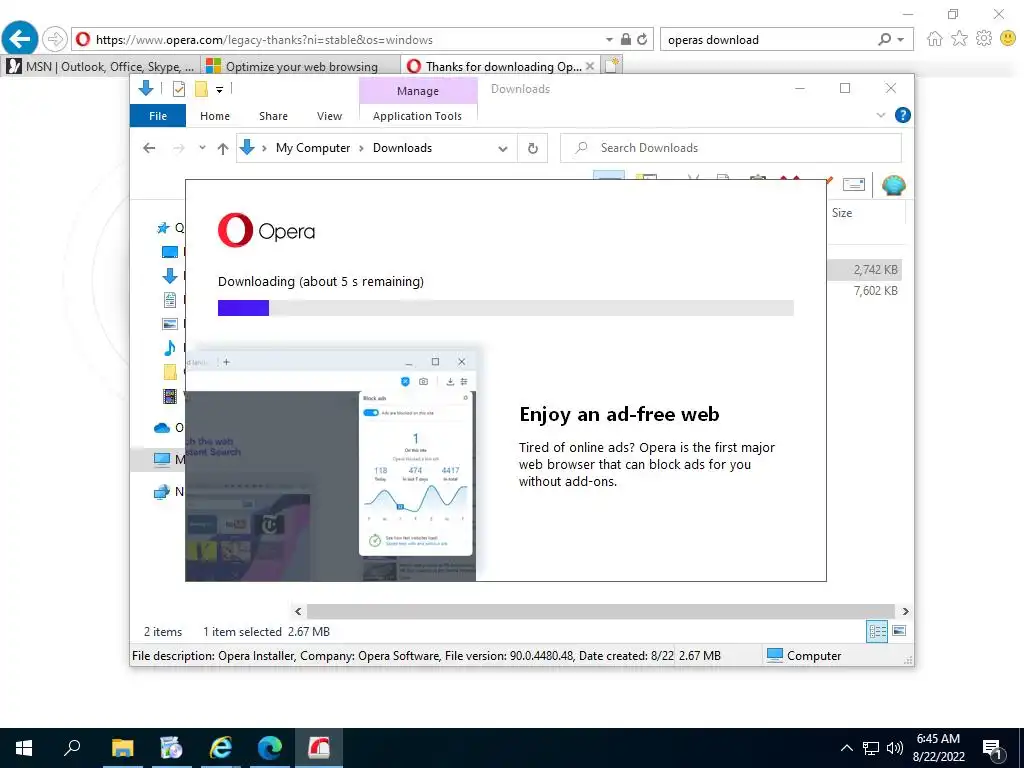Open the Share ribbon tab
This screenshot has width=1024, height=768.
273,116
